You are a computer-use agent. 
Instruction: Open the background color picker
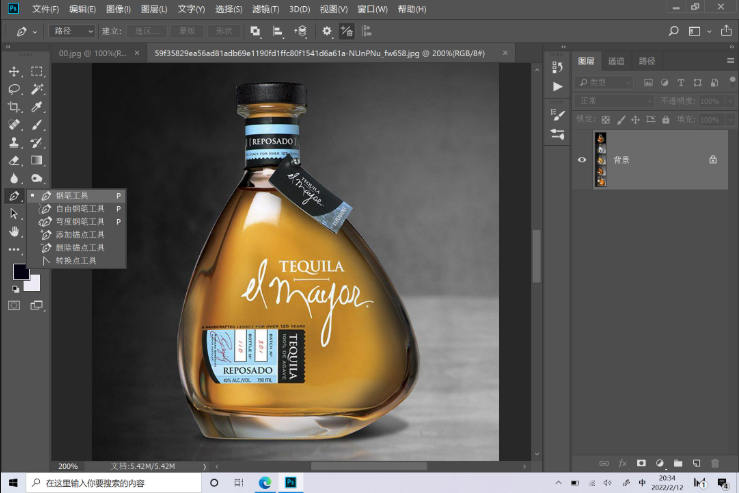pyautogui.click(x=35, y=285)
